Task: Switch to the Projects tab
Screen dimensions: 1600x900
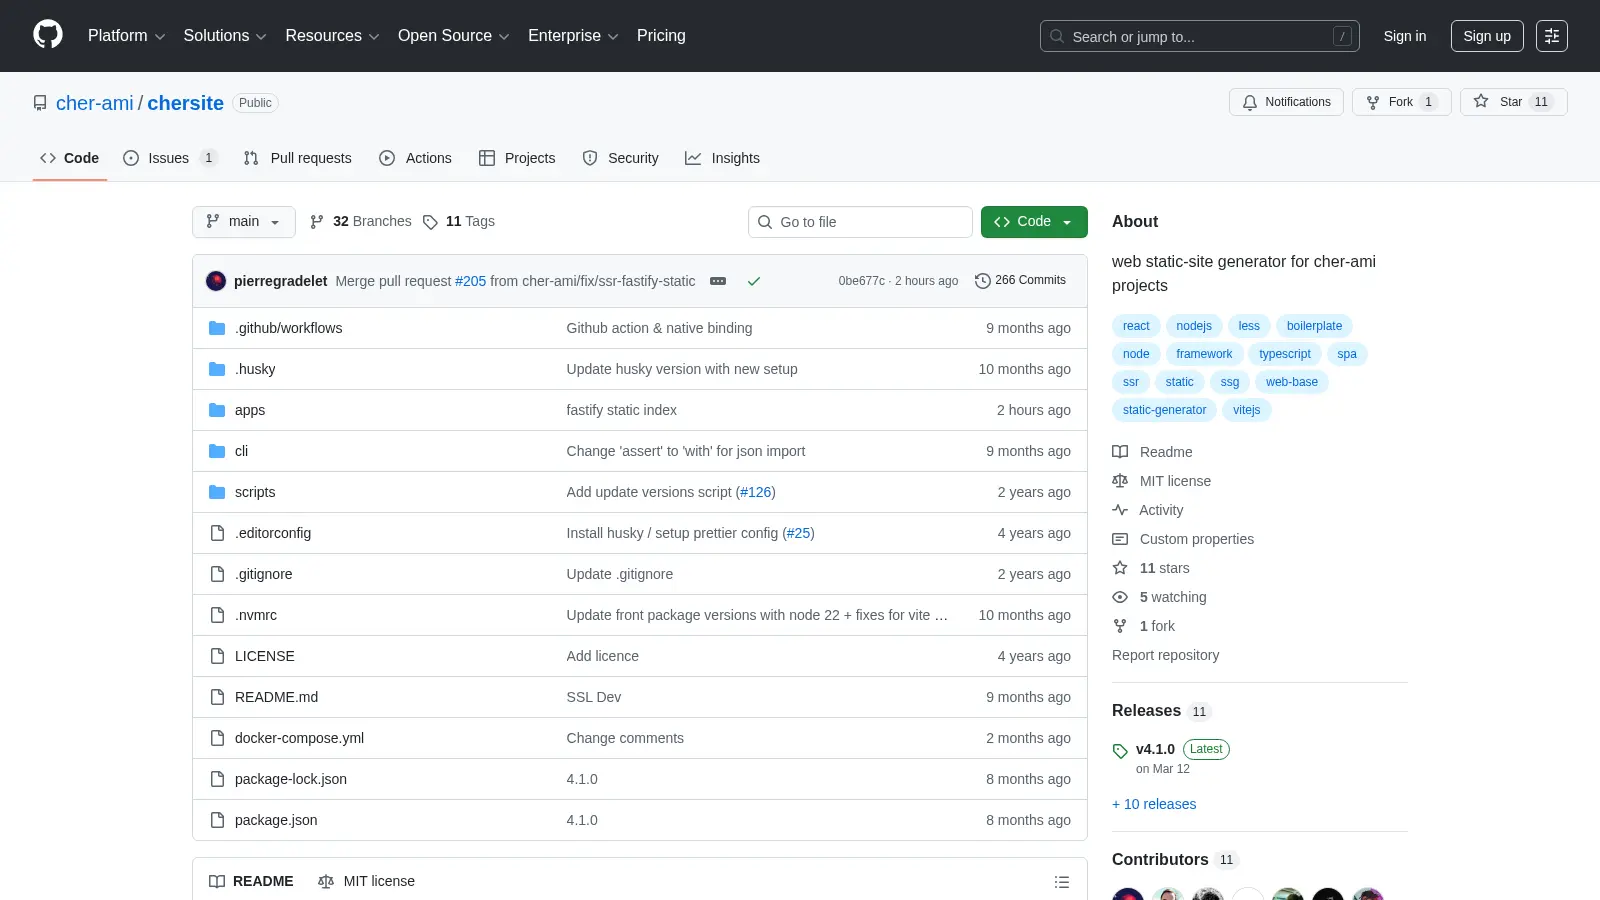Action: [517, 158]
